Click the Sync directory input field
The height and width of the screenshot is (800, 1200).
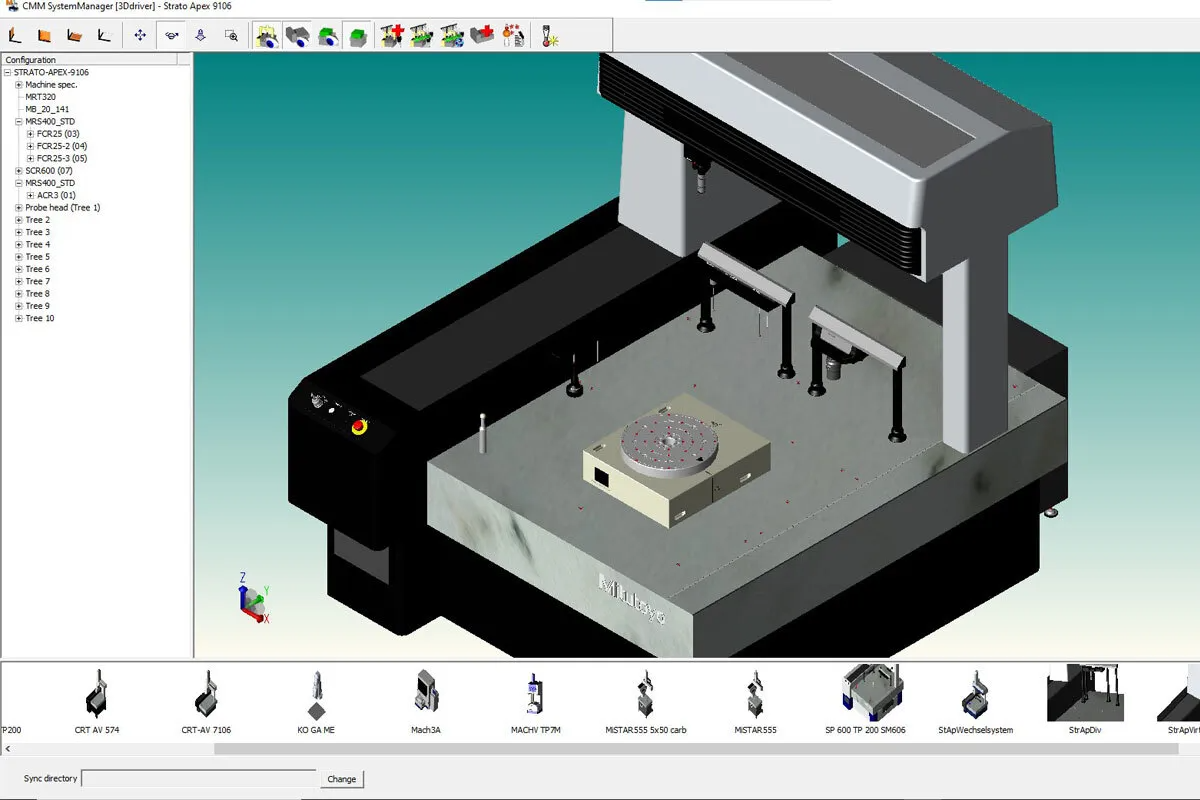coord(200,778)
